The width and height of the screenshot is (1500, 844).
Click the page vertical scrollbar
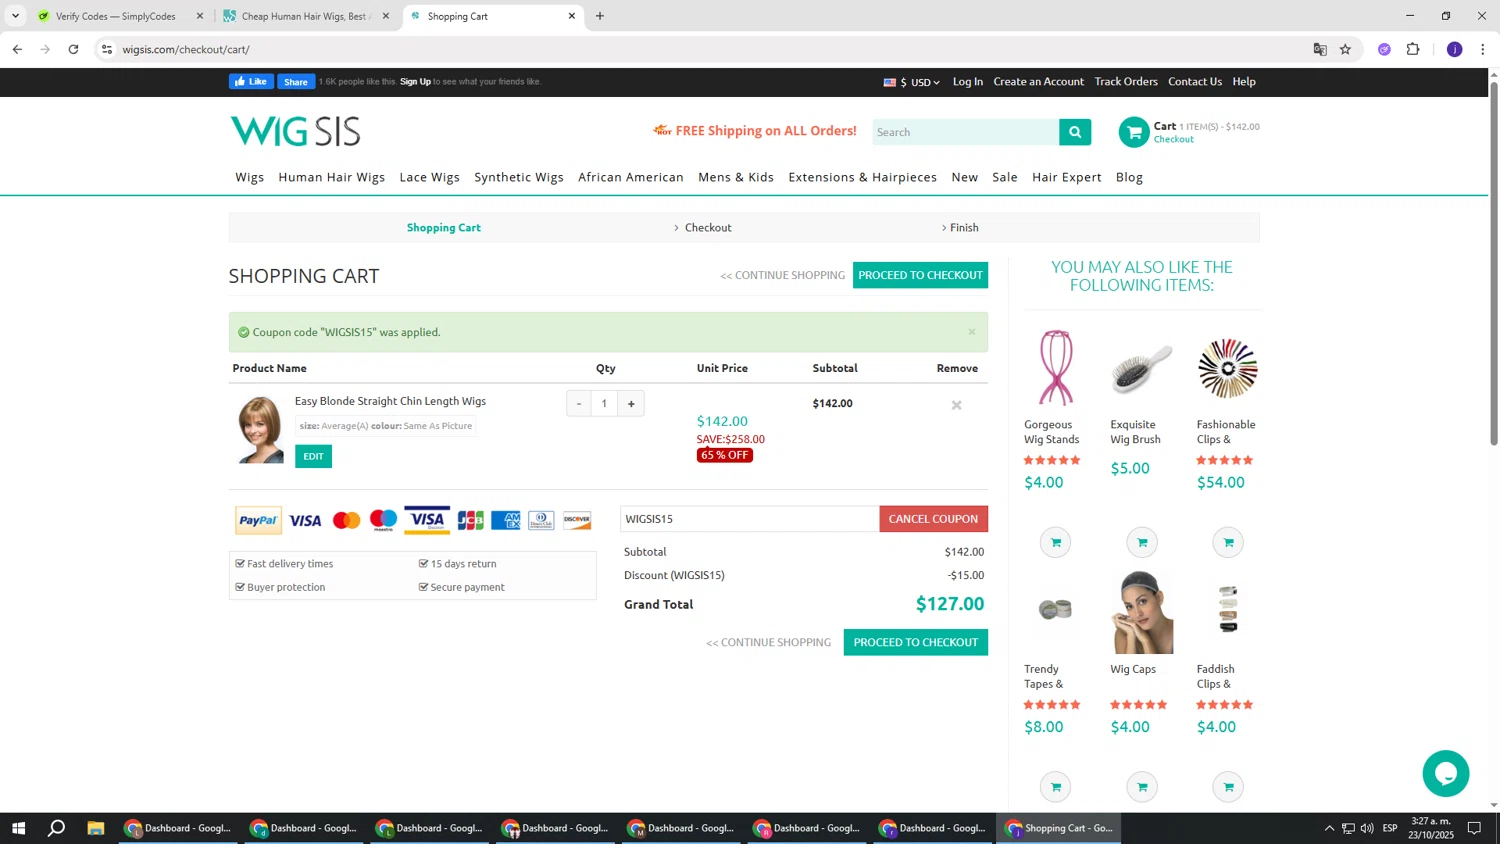click(x=1494, y=263)
